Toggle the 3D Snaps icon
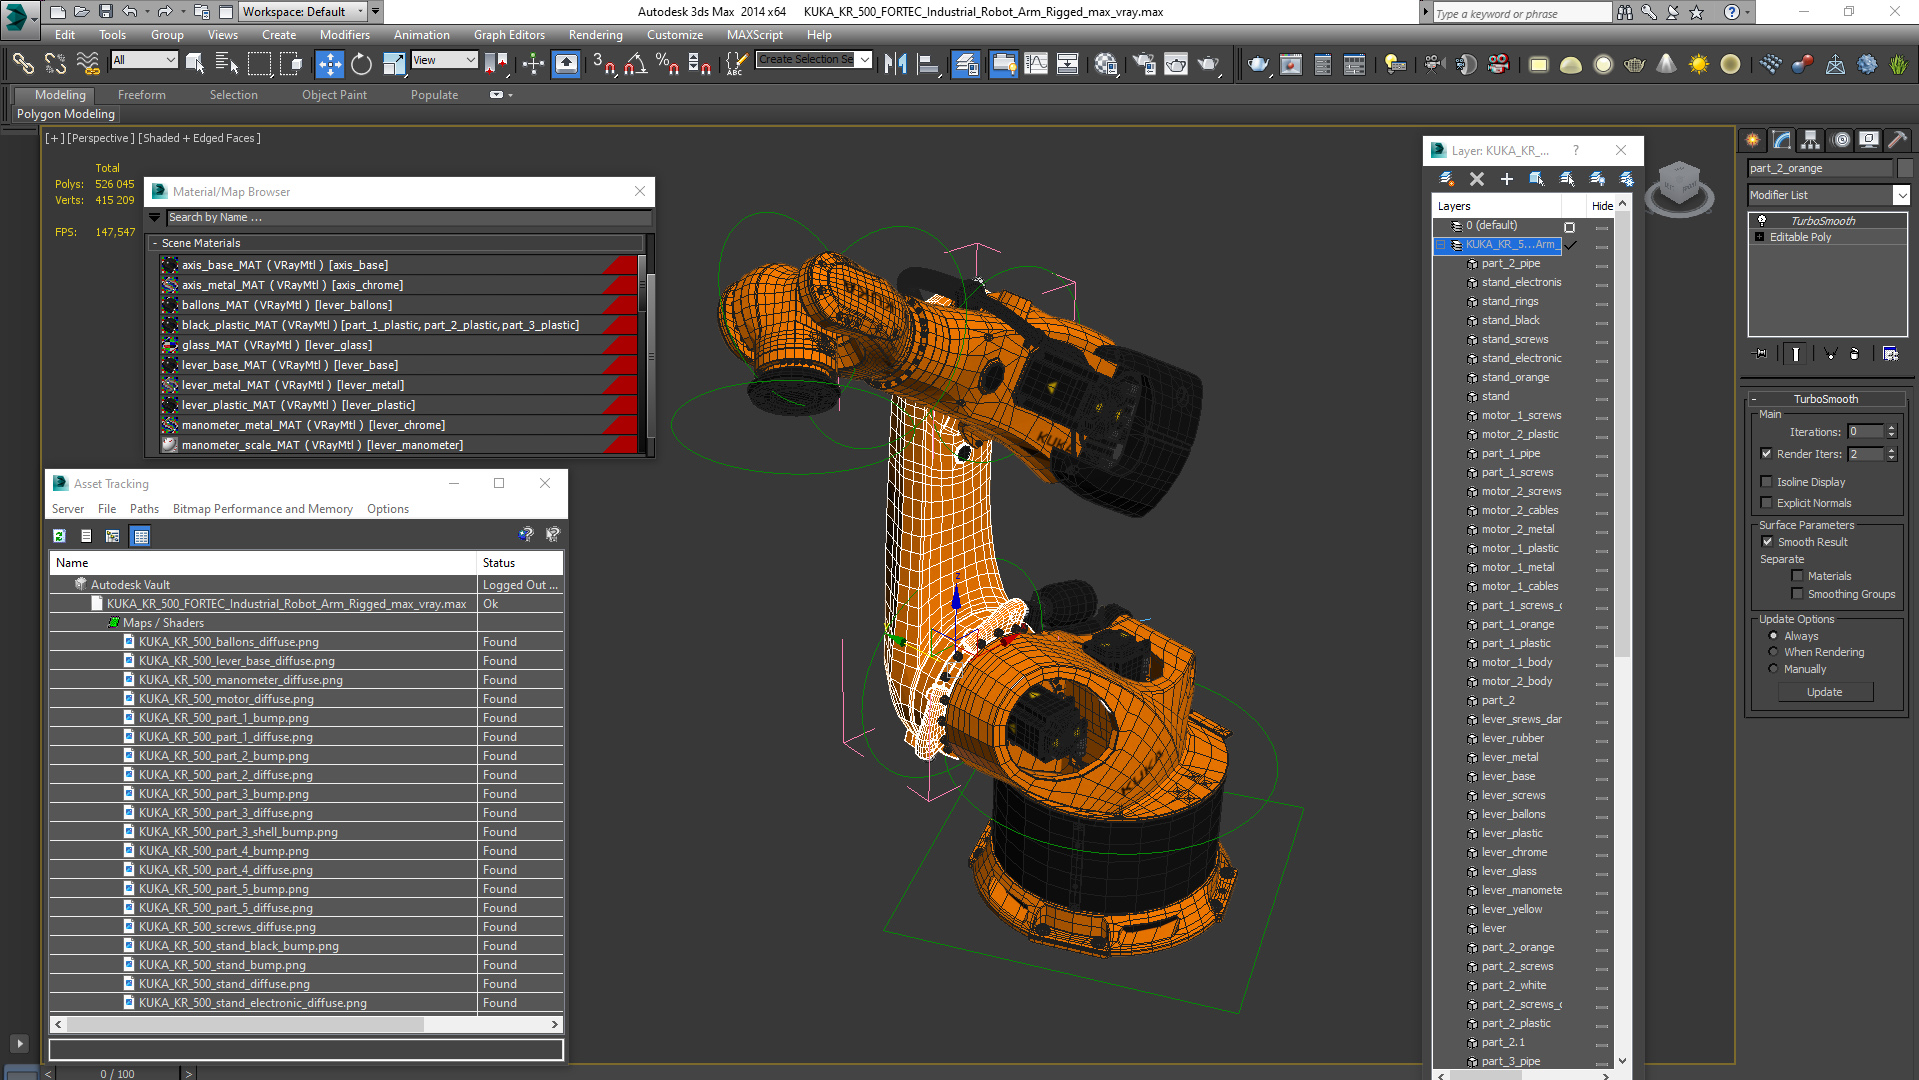The image size is (1919, 1080). (x=603, y=64)
